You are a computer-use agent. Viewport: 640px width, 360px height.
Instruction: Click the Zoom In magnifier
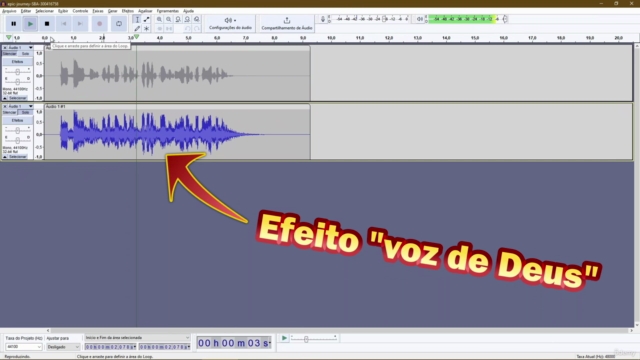coord(160,20)
